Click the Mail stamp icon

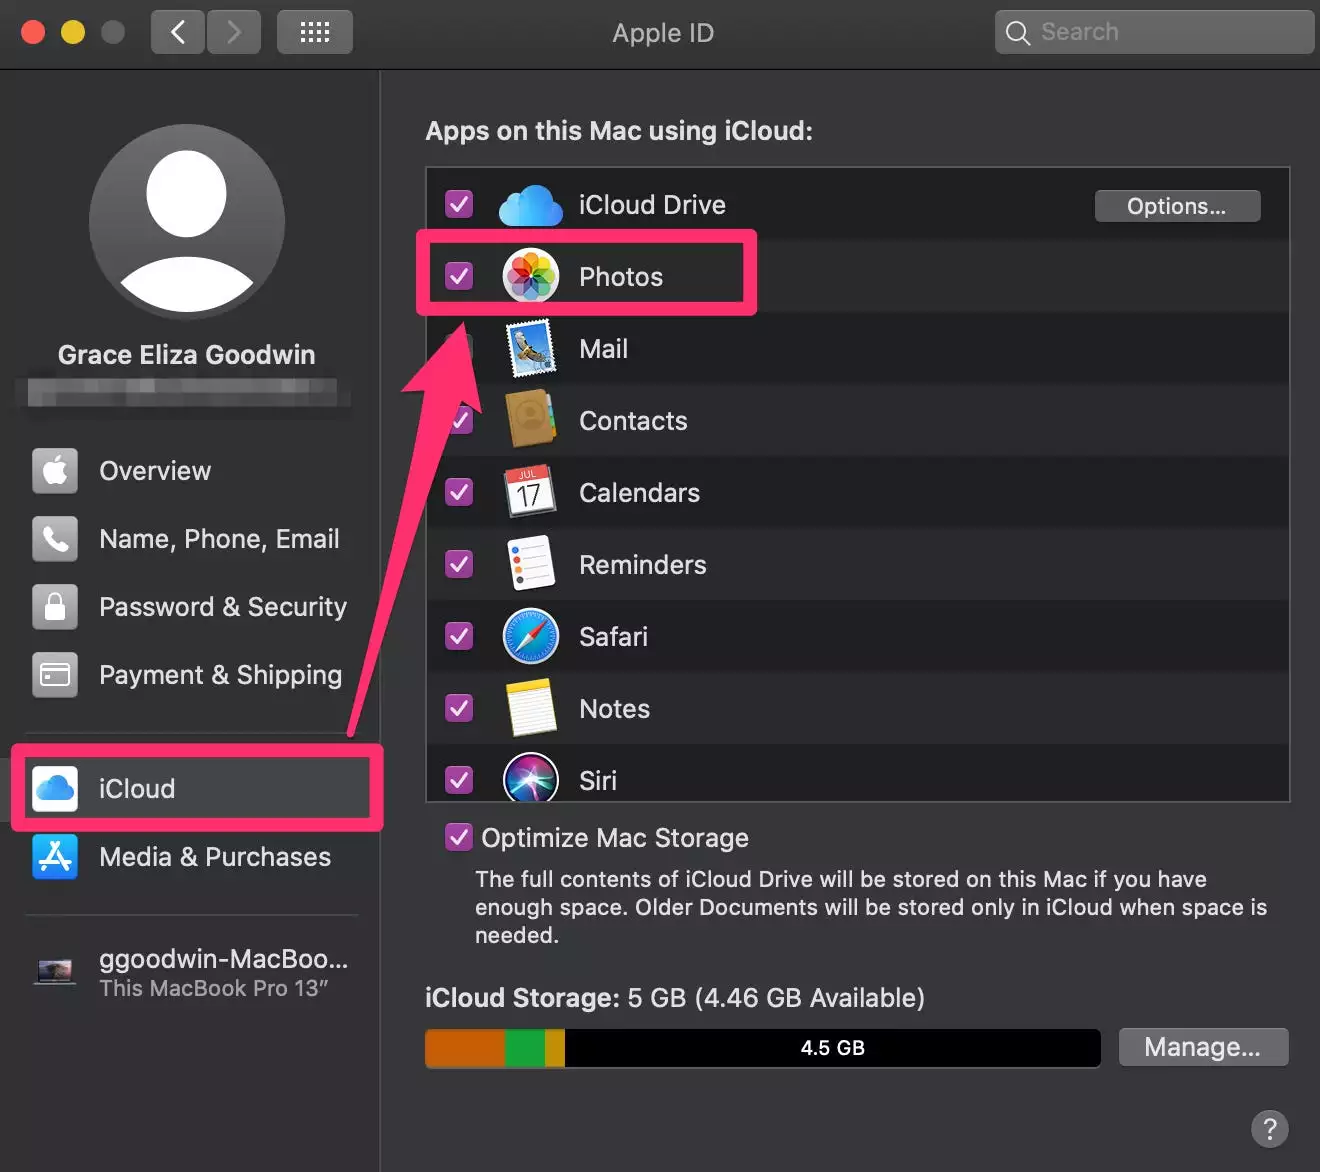(x=530, y=348)
